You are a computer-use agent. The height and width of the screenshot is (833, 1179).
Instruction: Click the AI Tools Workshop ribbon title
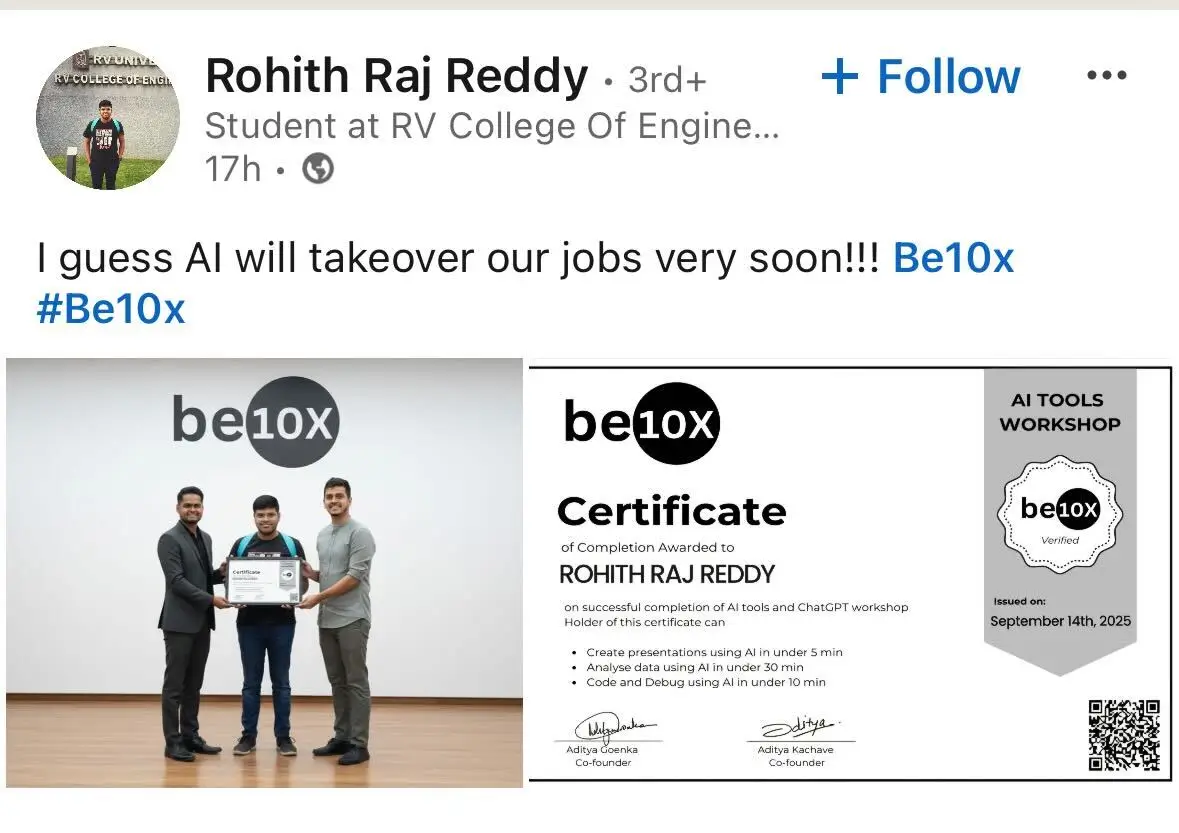1059,412
